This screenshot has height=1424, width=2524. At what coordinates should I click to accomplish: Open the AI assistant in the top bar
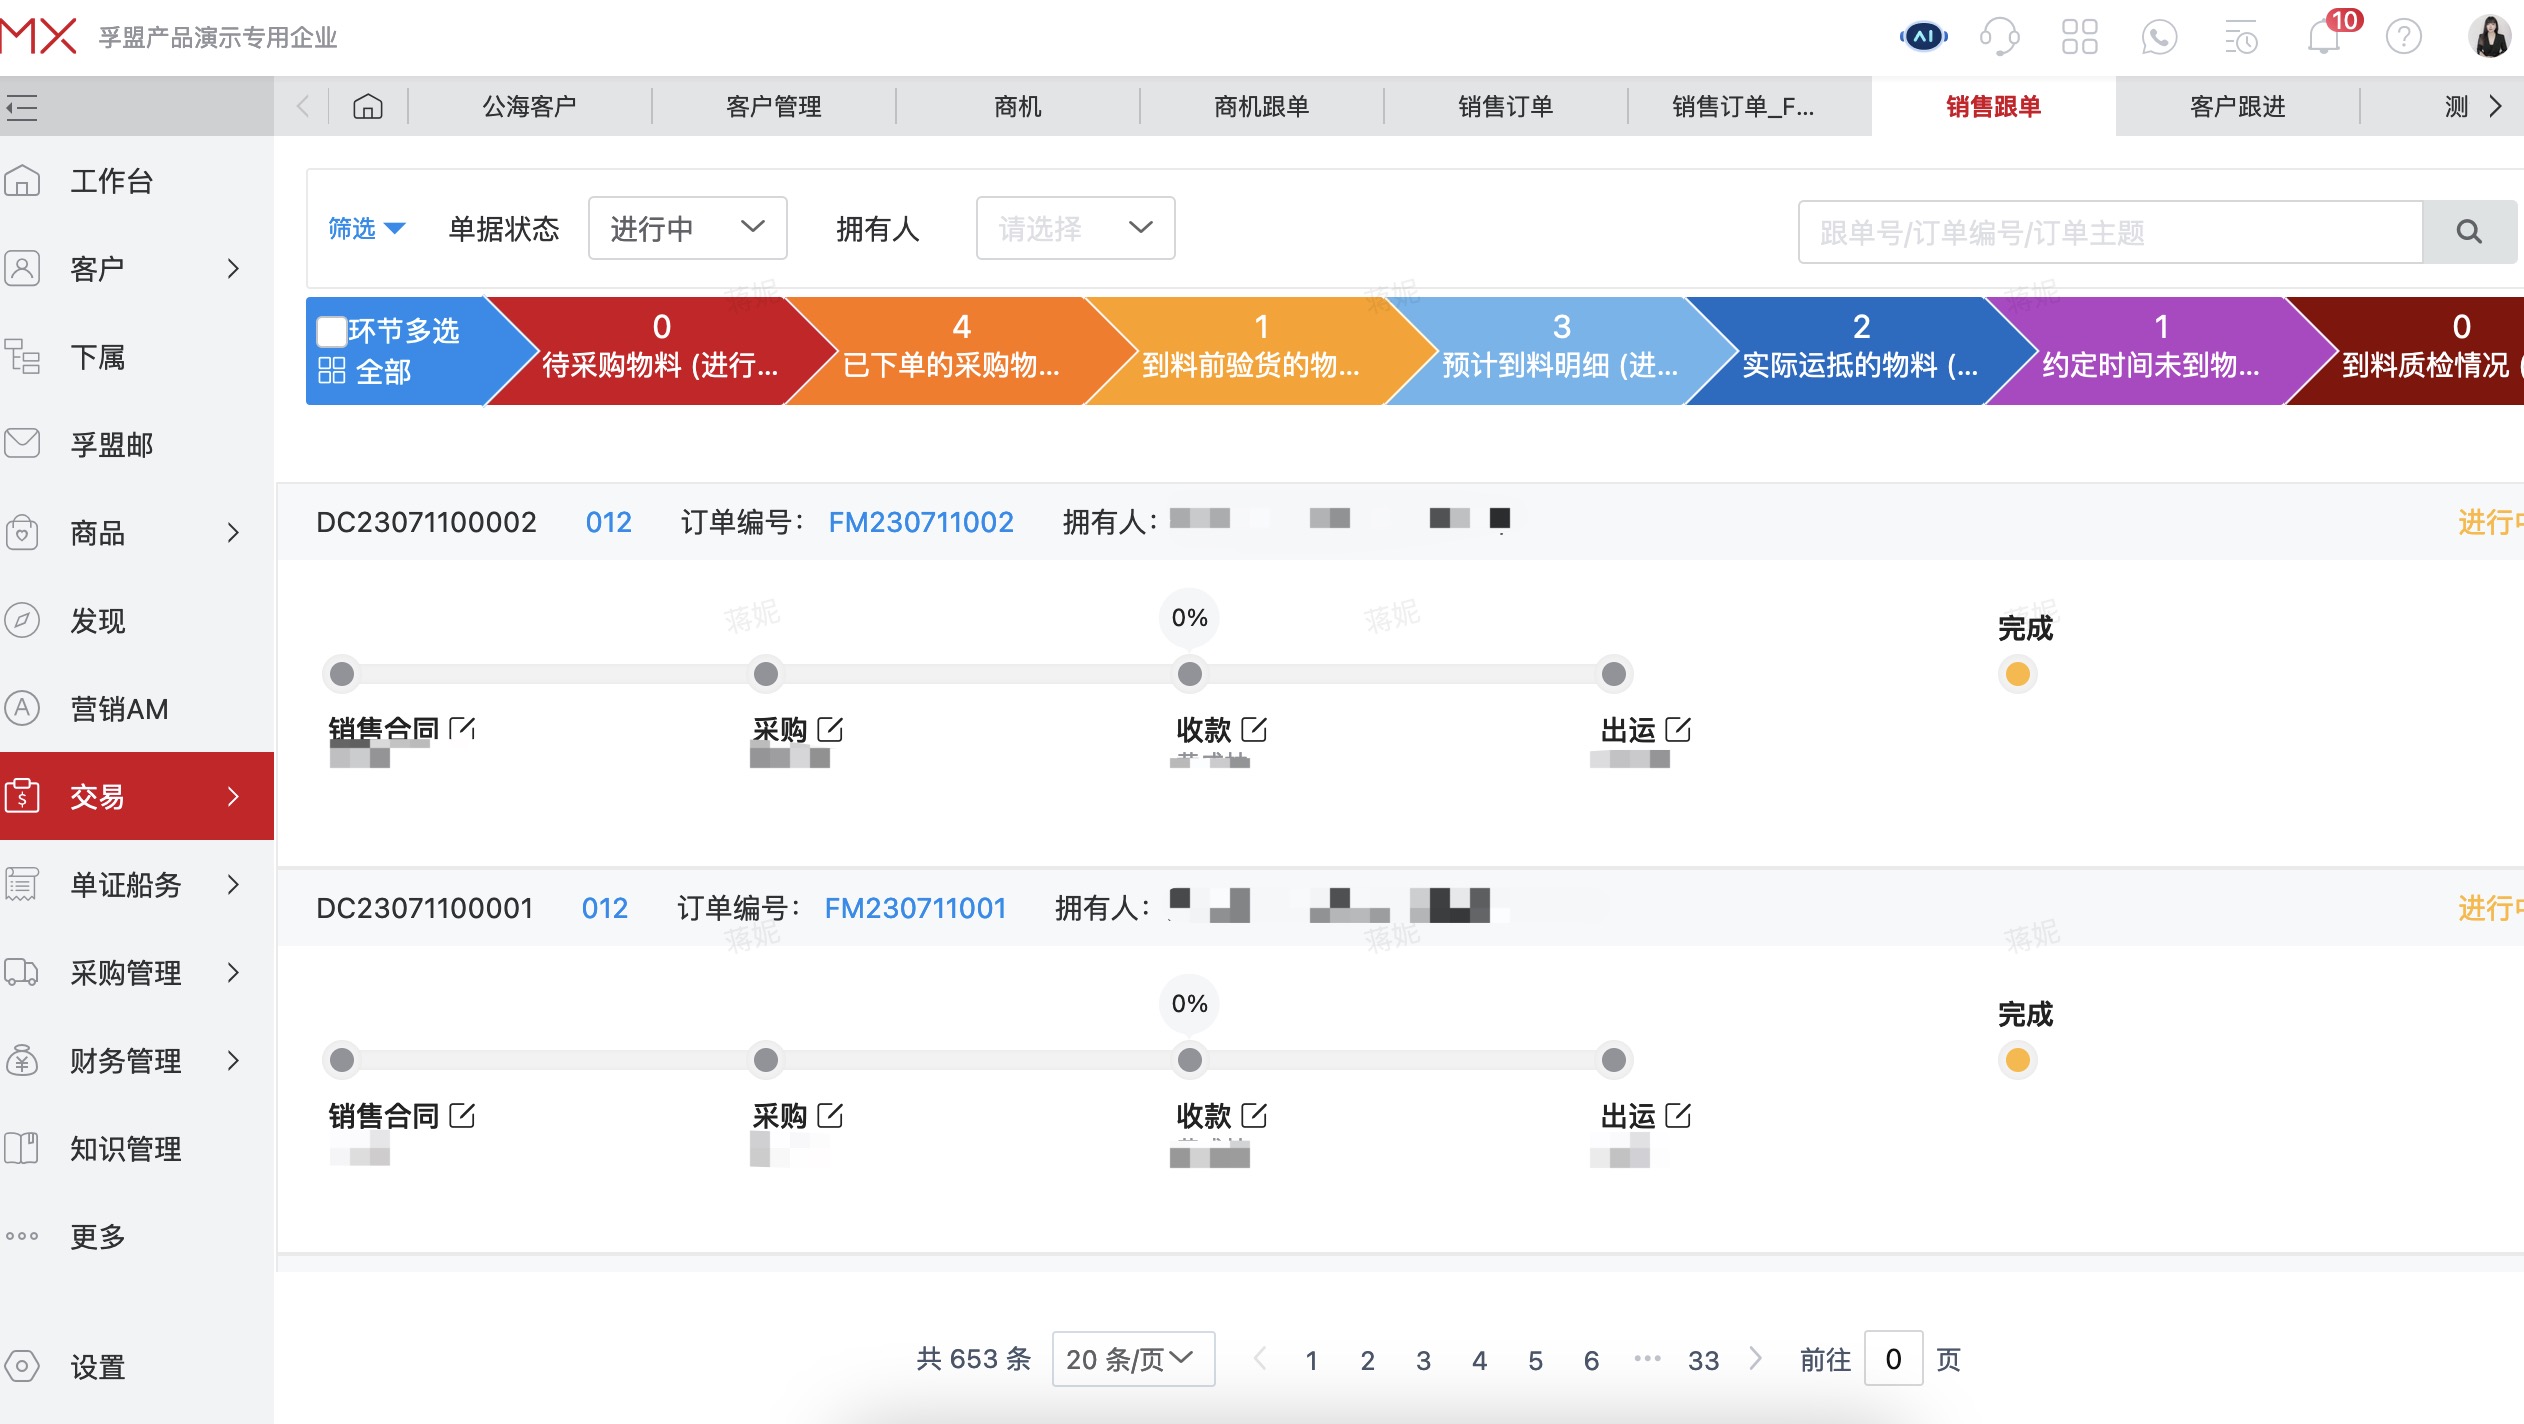(1921, 36)
